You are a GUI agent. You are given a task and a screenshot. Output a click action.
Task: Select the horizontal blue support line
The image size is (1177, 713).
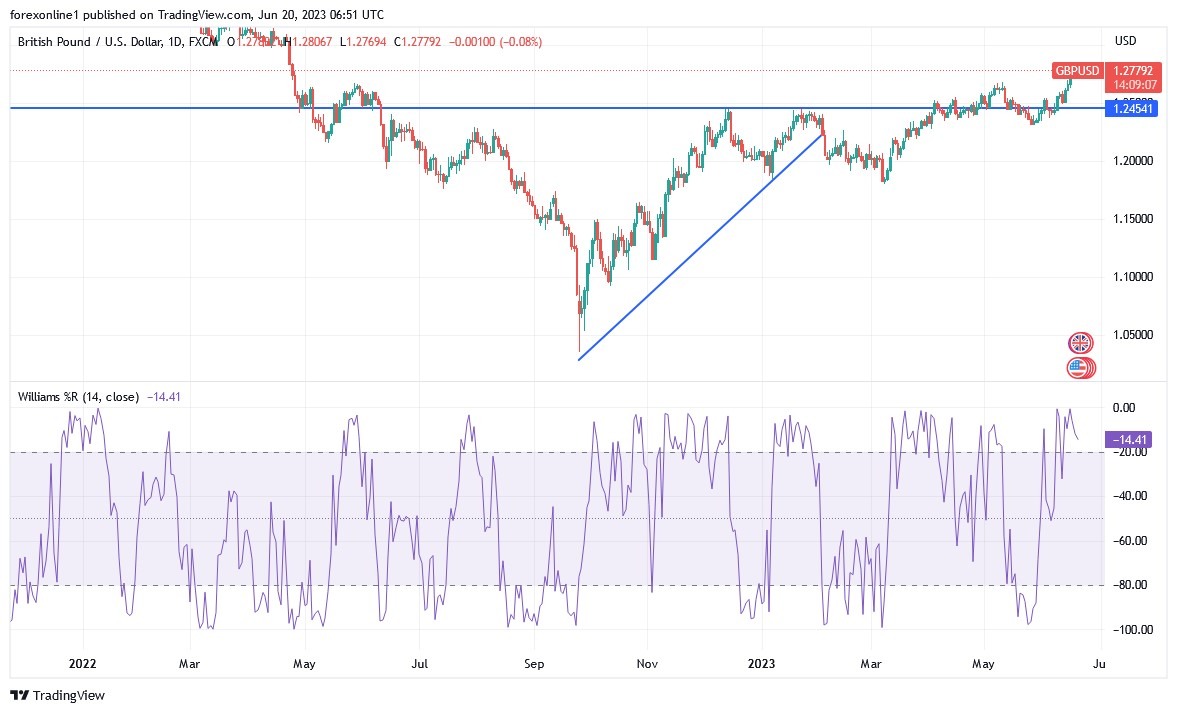[557, 108]
